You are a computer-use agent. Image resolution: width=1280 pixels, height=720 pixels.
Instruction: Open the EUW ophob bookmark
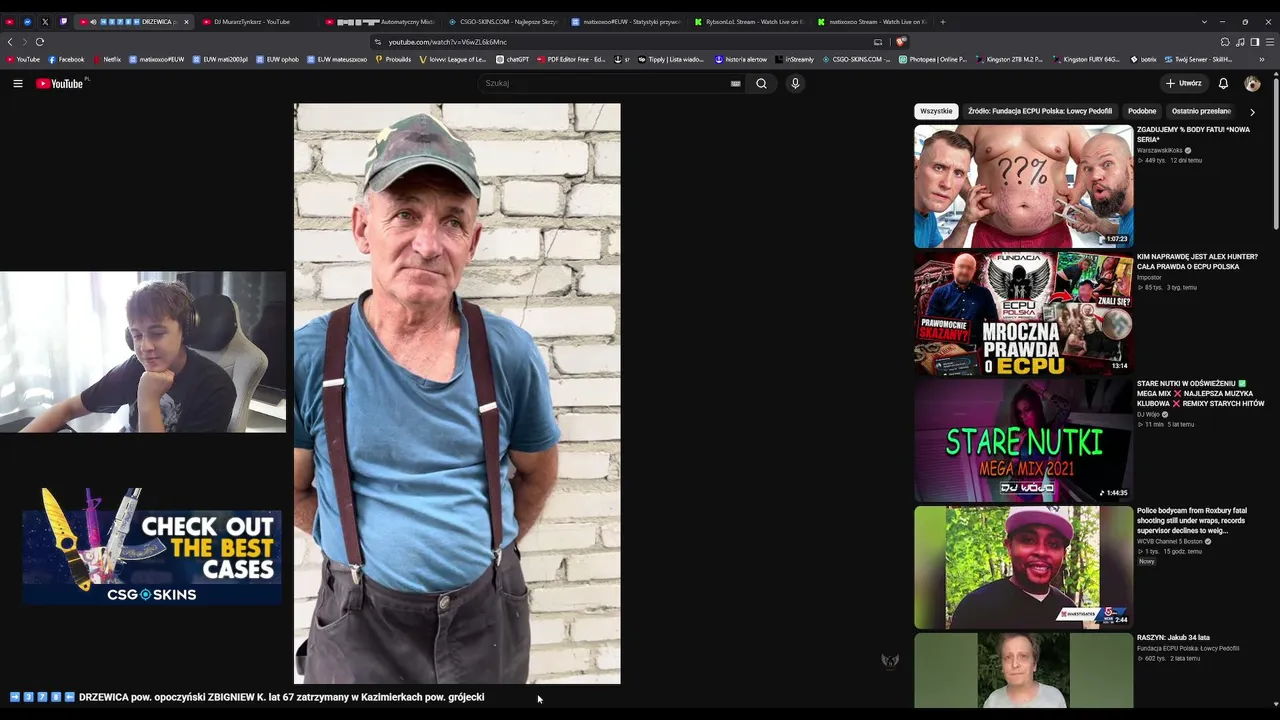(x=278, y=59)
